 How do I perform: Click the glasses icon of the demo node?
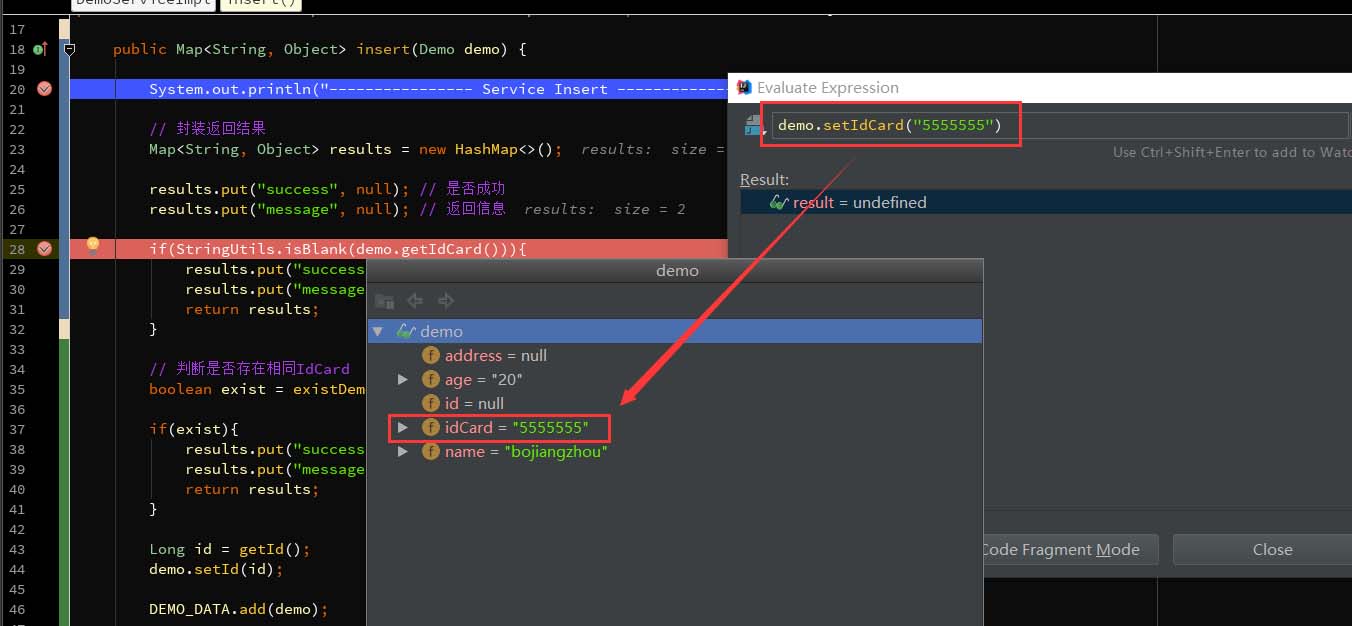[x=406, y=331]
